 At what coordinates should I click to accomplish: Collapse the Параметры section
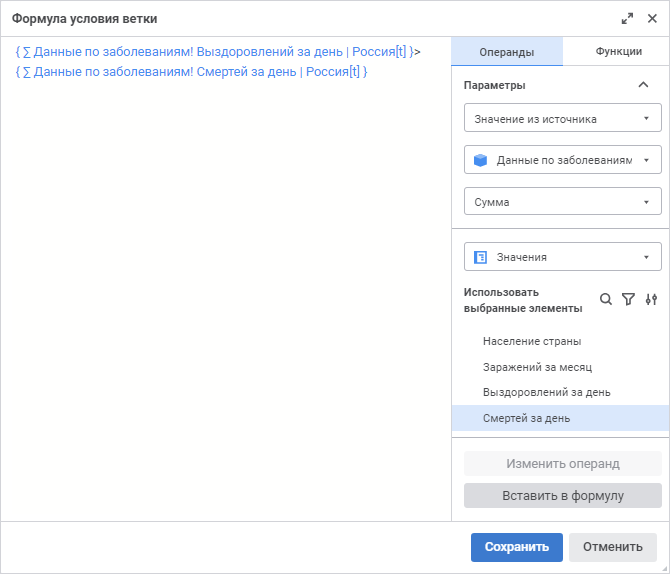click(643, 85)
